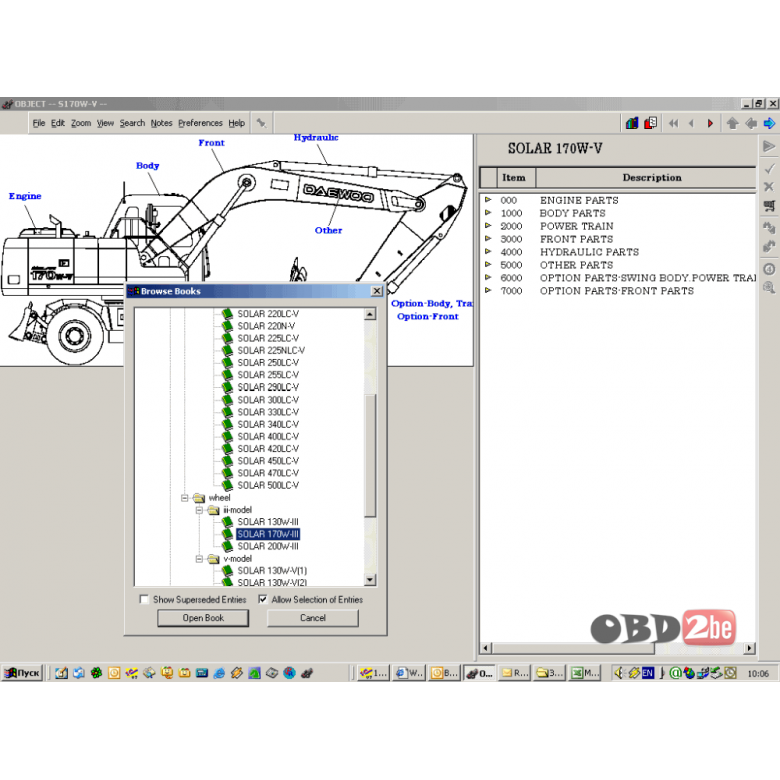The width and height of the screenshot is (780, 780).
Task: Click the blue forward arrow icon
Action: 770,123
